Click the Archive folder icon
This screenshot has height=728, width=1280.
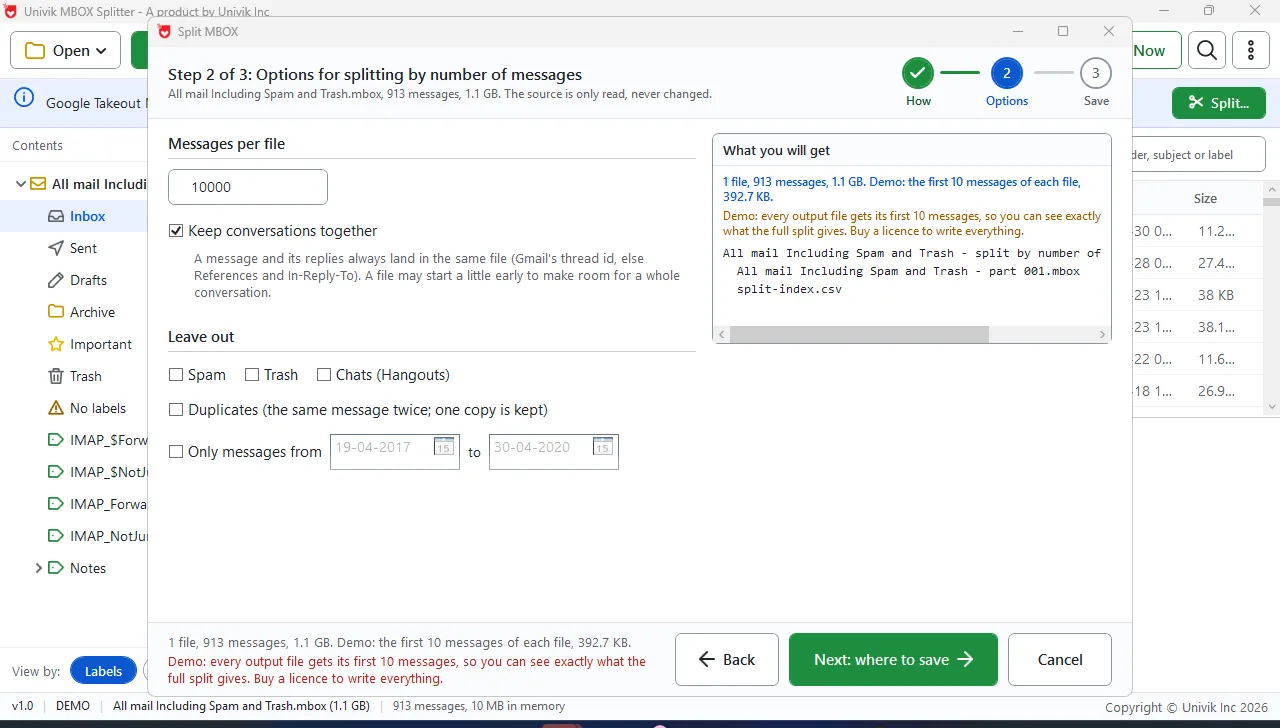click(x=56, y=312)
